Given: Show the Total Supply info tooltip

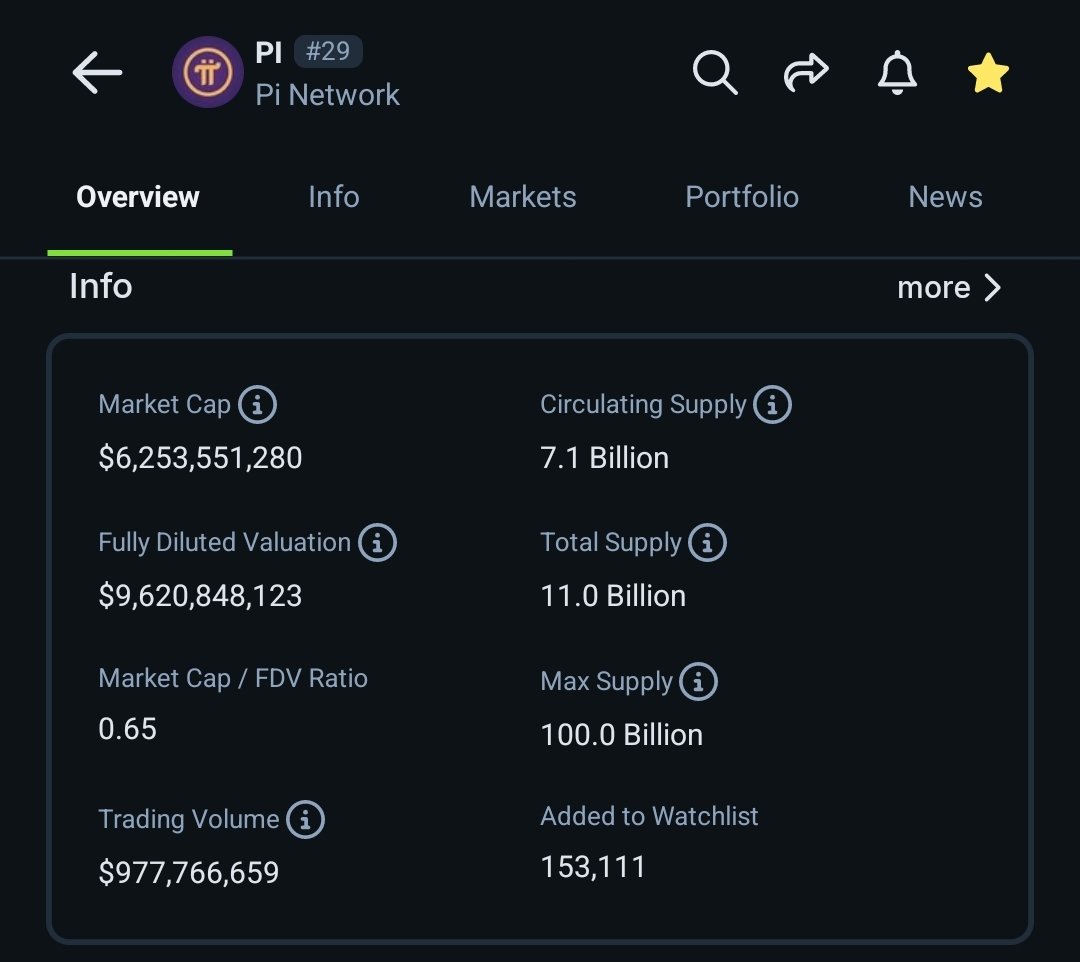Looking at the screenshot, I should coord(708,542).
